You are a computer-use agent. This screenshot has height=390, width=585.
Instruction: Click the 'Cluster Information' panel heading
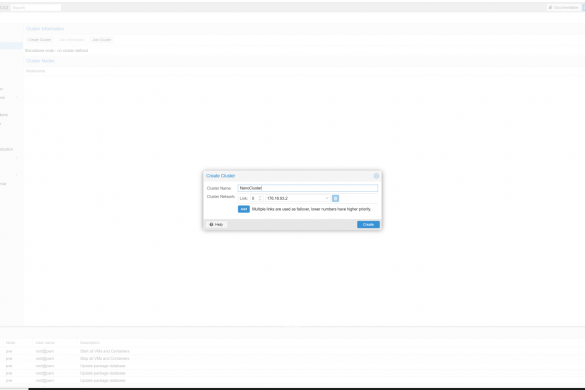[x=45, y=29]
